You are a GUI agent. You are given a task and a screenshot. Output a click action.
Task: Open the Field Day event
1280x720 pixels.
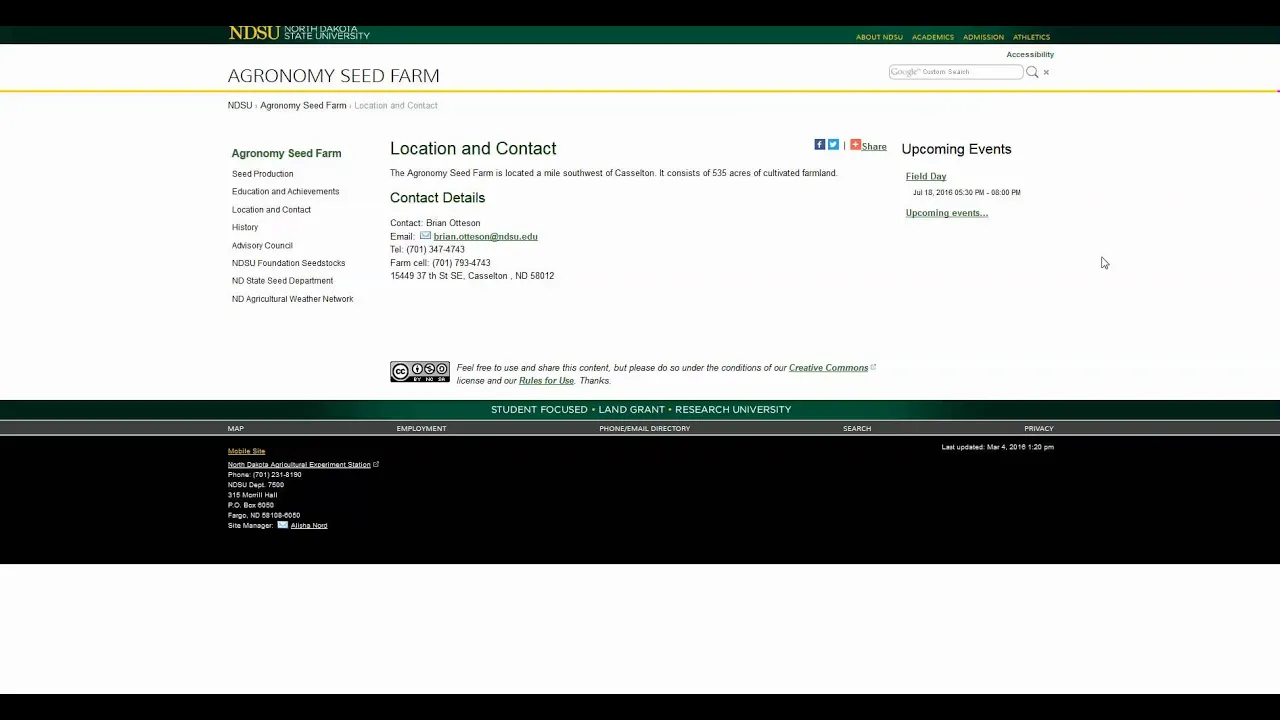(926, 177)
